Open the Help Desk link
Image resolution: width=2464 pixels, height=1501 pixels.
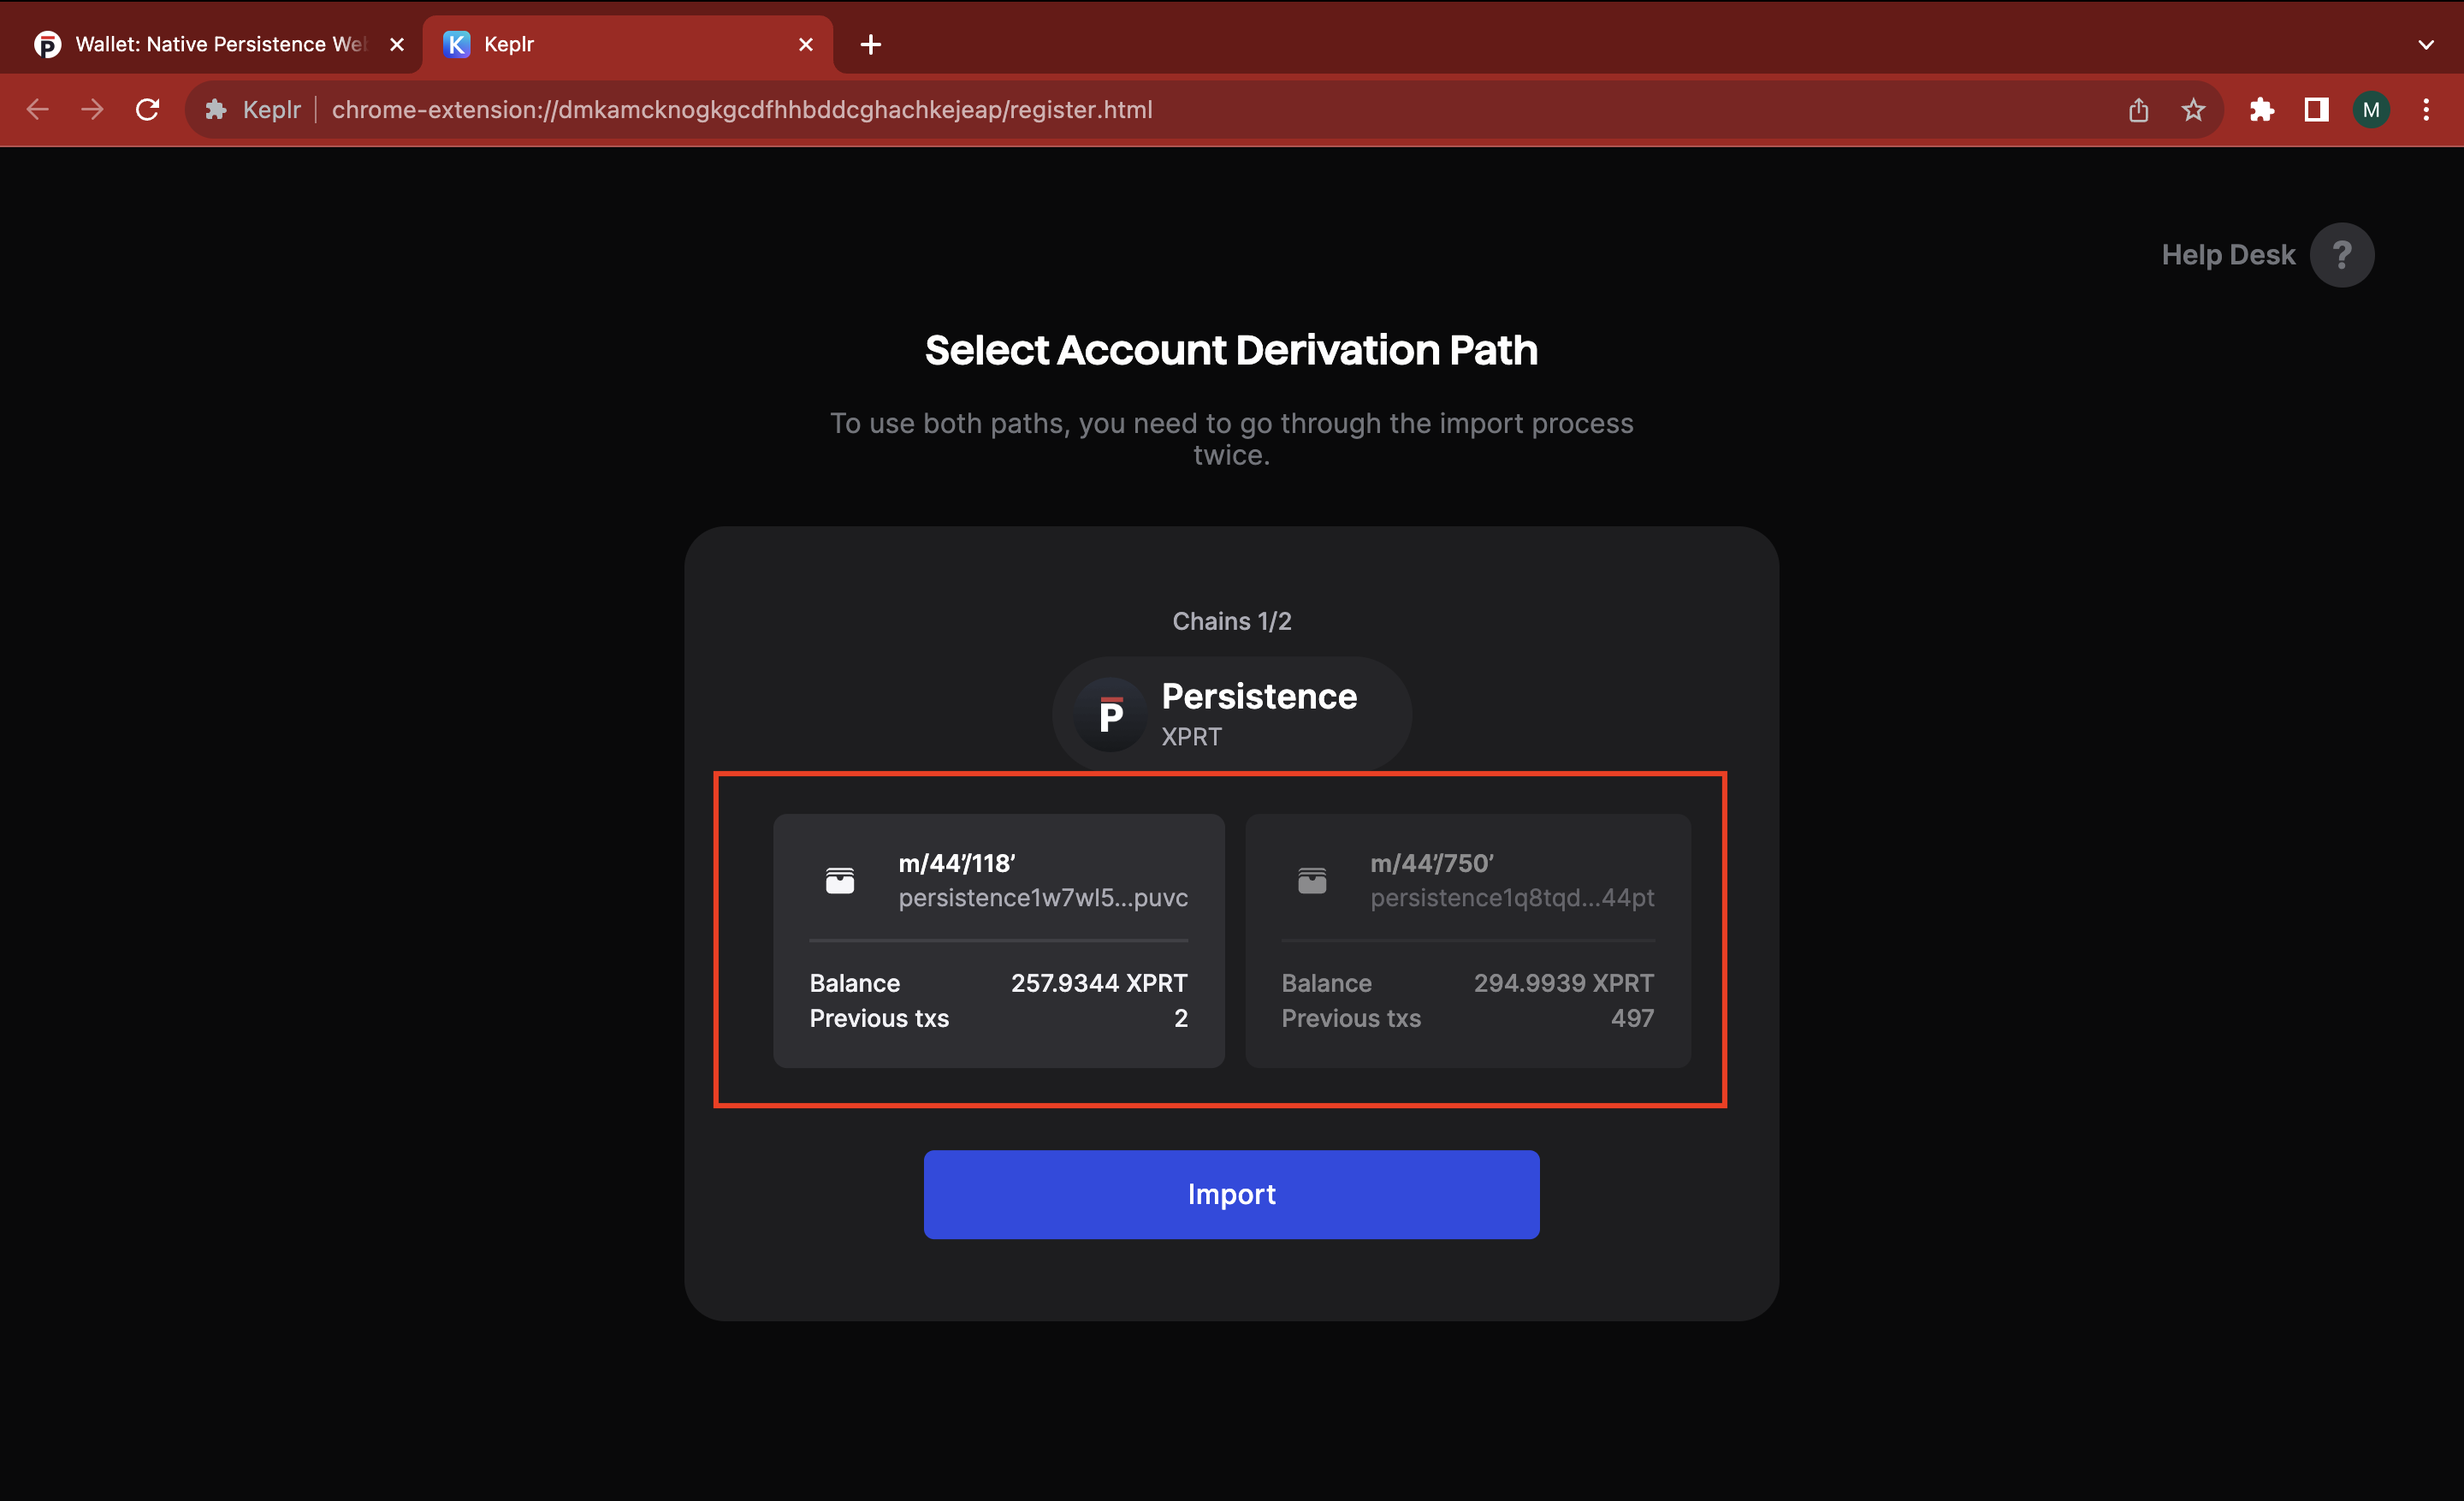click(x=2227, y=255)
